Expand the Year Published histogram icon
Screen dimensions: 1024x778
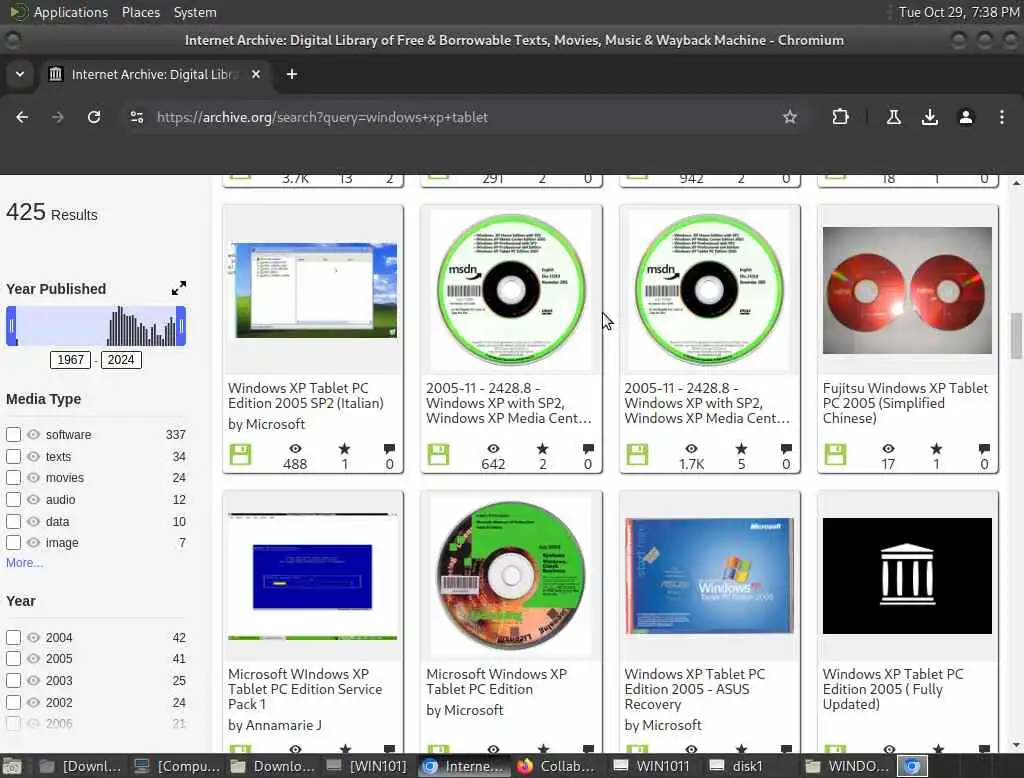(x=178, y=288)
